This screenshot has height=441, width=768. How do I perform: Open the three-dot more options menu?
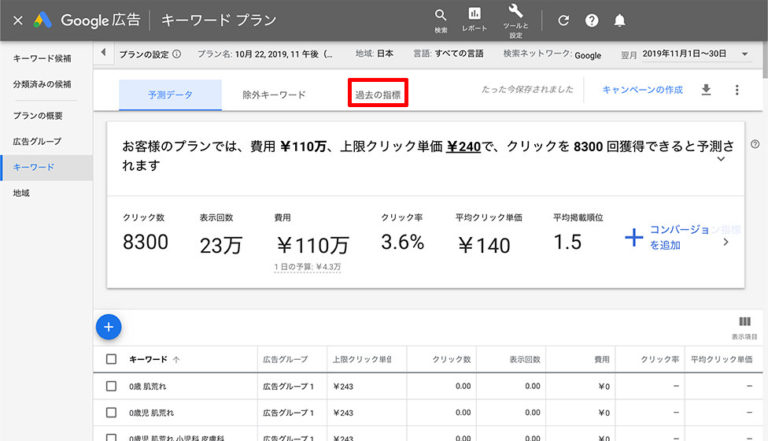tap(737, 90)
